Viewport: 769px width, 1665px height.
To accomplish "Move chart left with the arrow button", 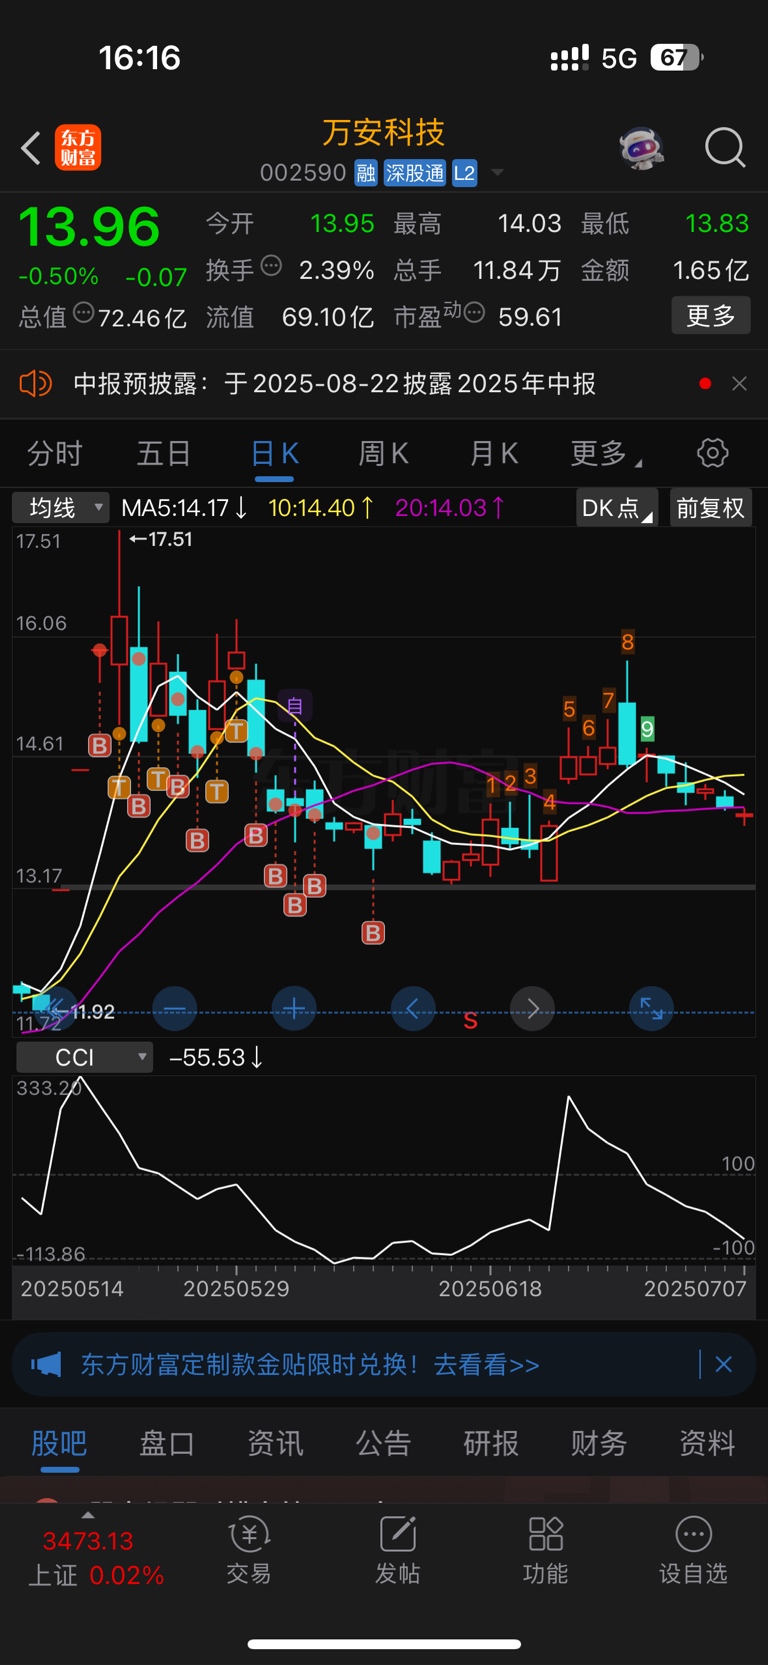I will (413, 1009).
